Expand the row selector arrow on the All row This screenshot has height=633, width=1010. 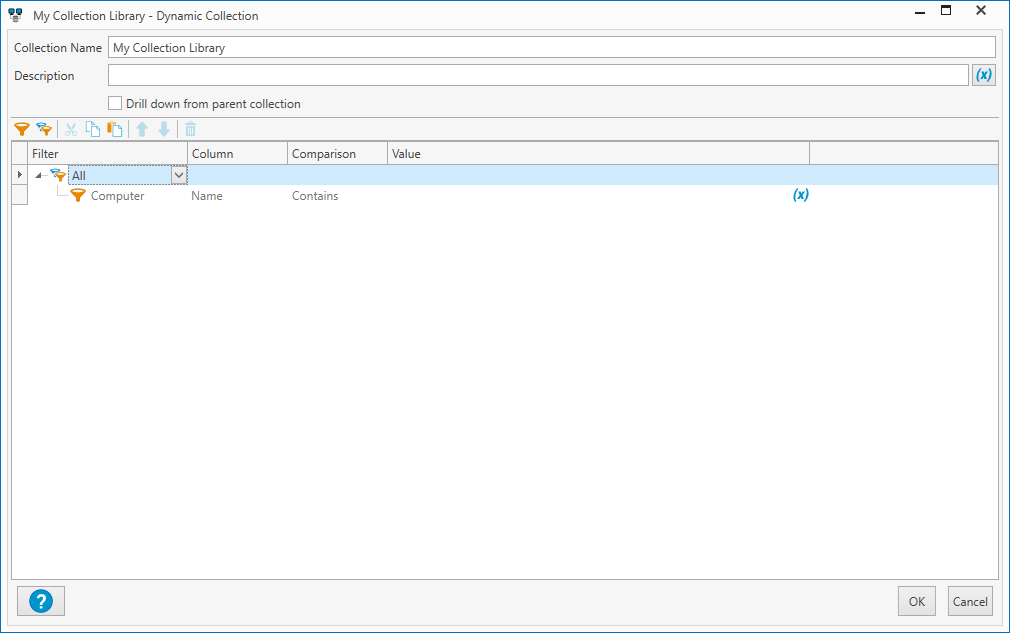(x=19, y=174)
